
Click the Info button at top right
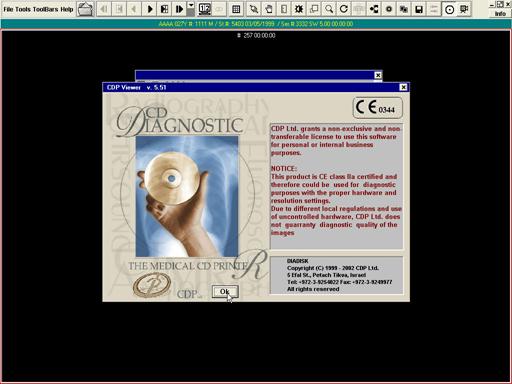[x=500, y=14]
